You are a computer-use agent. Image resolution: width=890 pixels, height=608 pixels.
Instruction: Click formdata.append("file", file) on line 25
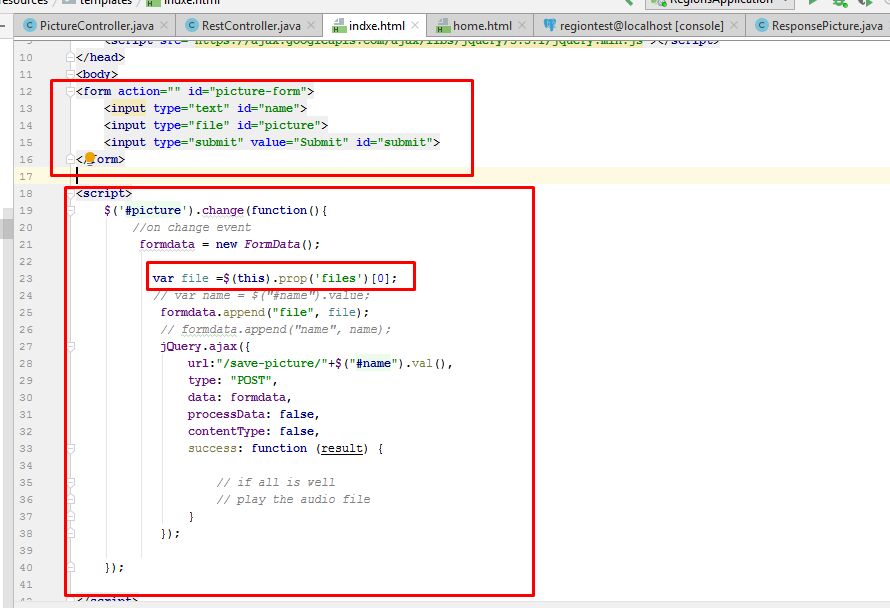tap(265, 313)
